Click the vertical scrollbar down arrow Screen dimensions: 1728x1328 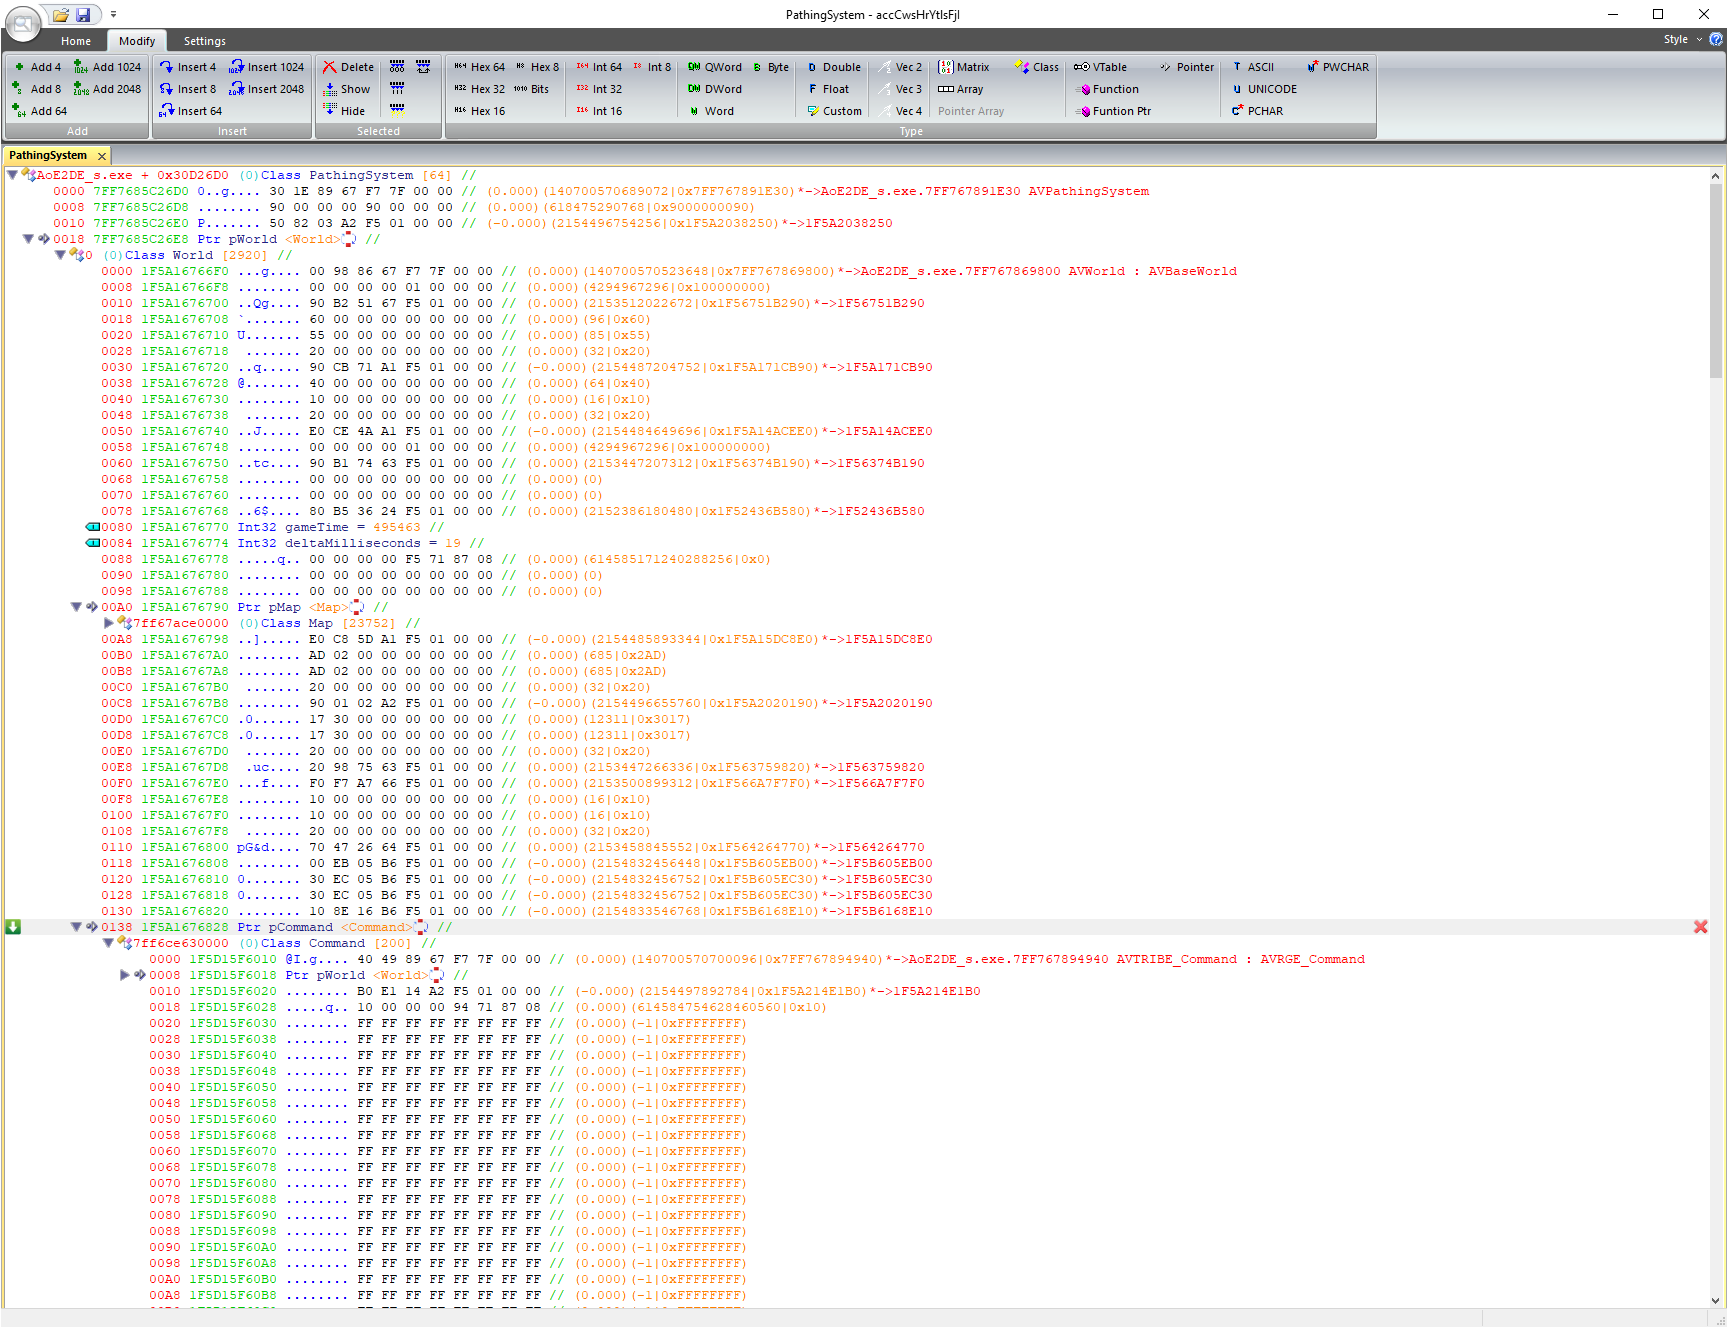(x=1716, y=1300)
